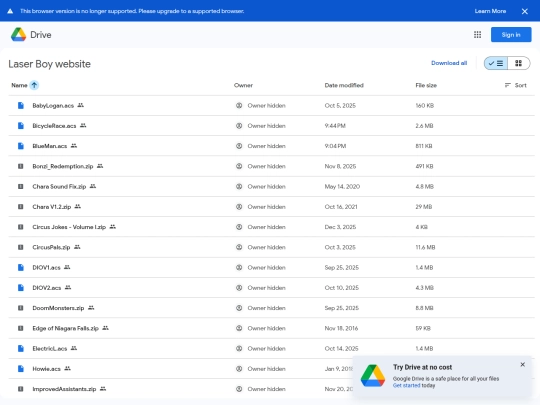The height and width of the screenshot is (405, 540).
Task: Click the Laser Boy website folder title
Action: pyautogui.click(x=50, y=64)
